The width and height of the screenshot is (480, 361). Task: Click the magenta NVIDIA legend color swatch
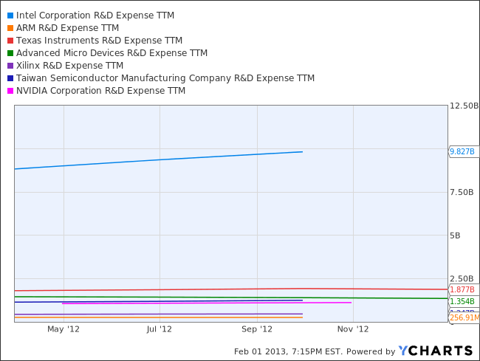[x=10, y=91]
